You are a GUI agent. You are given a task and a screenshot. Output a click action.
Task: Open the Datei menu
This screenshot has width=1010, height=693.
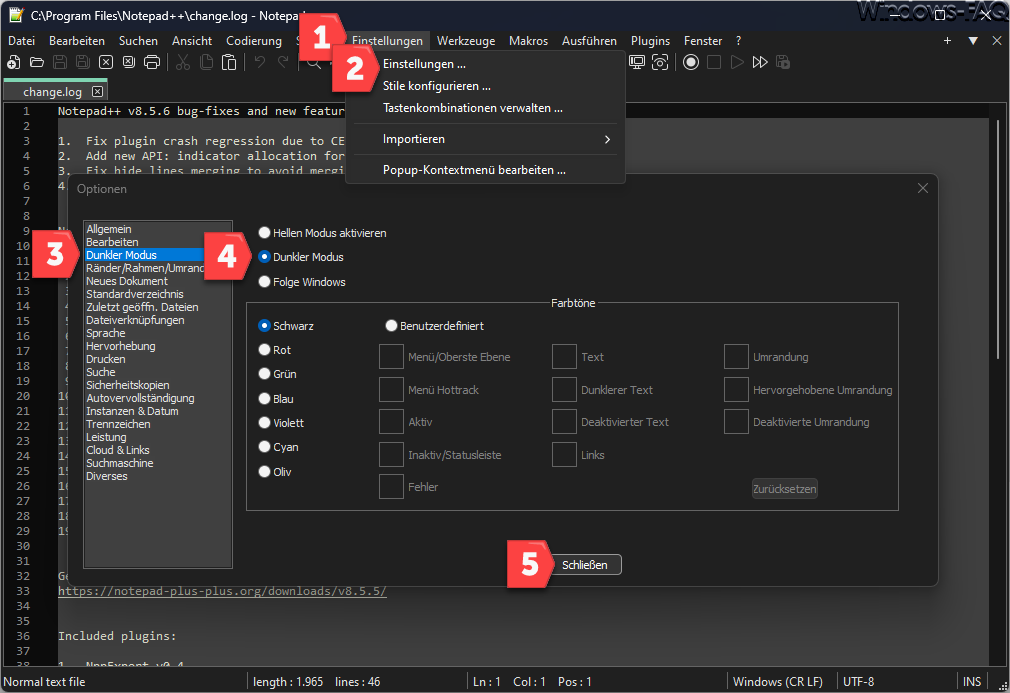click(22, 41)
